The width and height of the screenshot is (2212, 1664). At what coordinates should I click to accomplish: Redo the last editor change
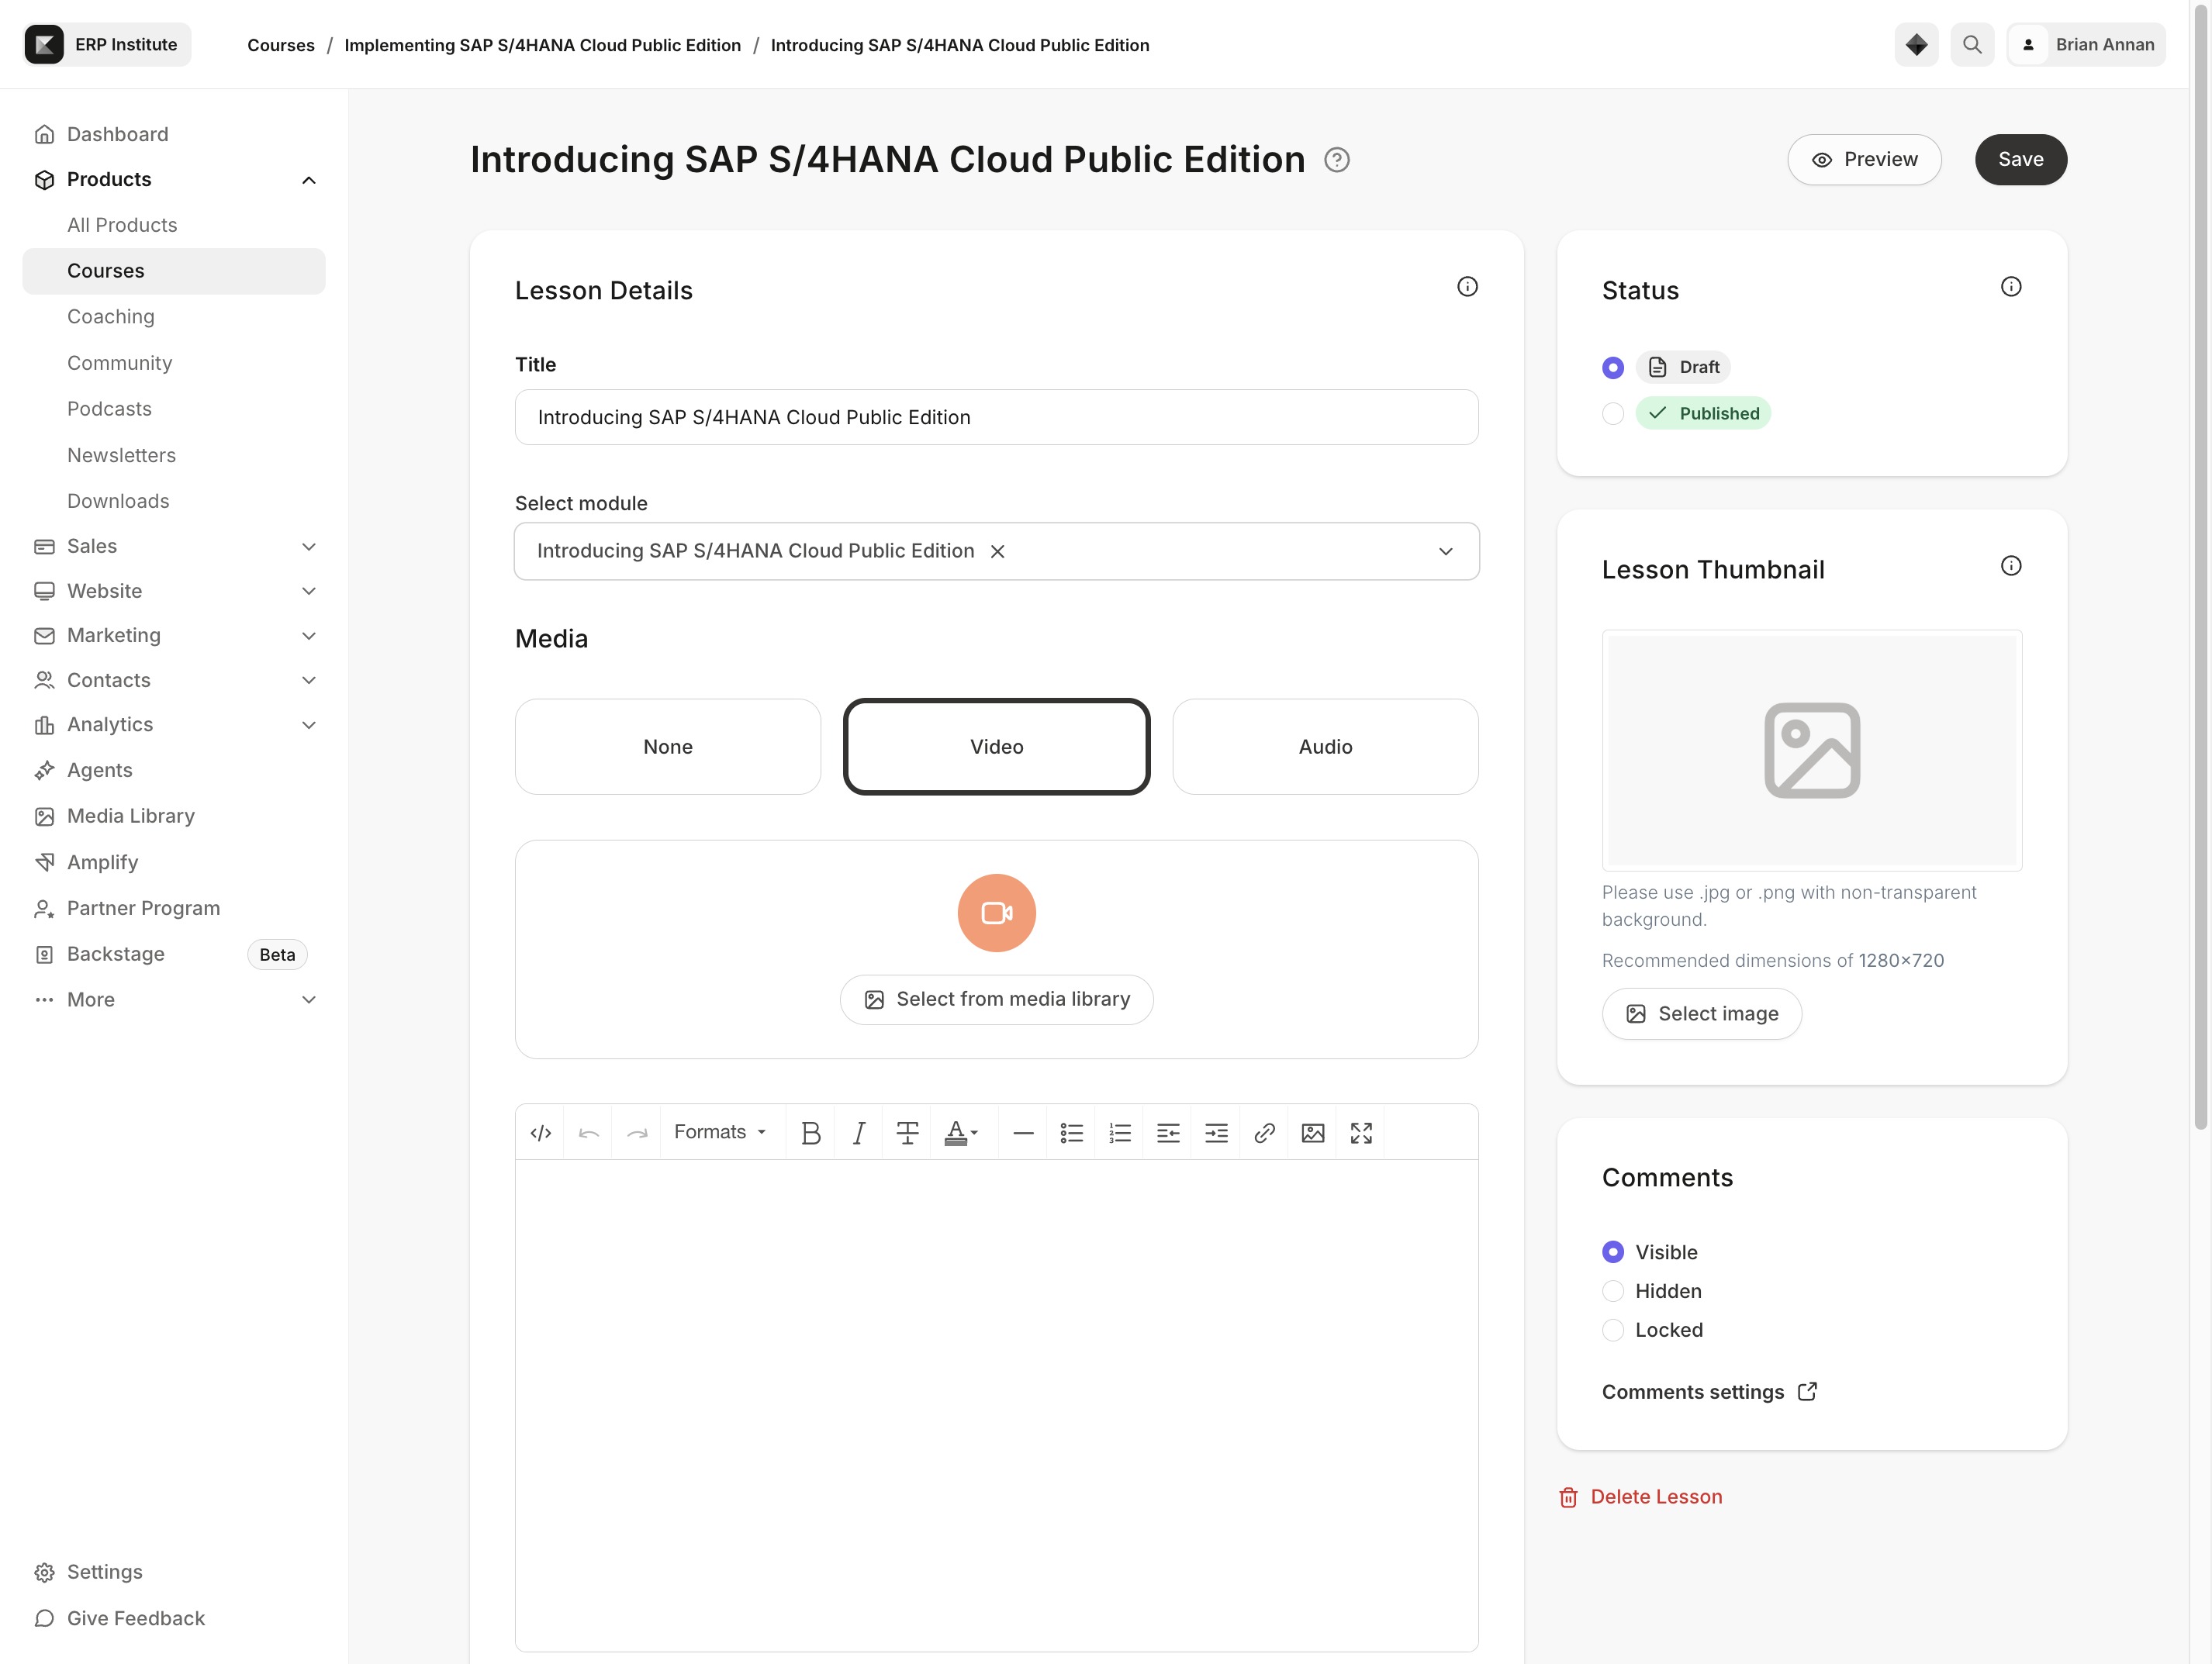(x=637, y=1132)
